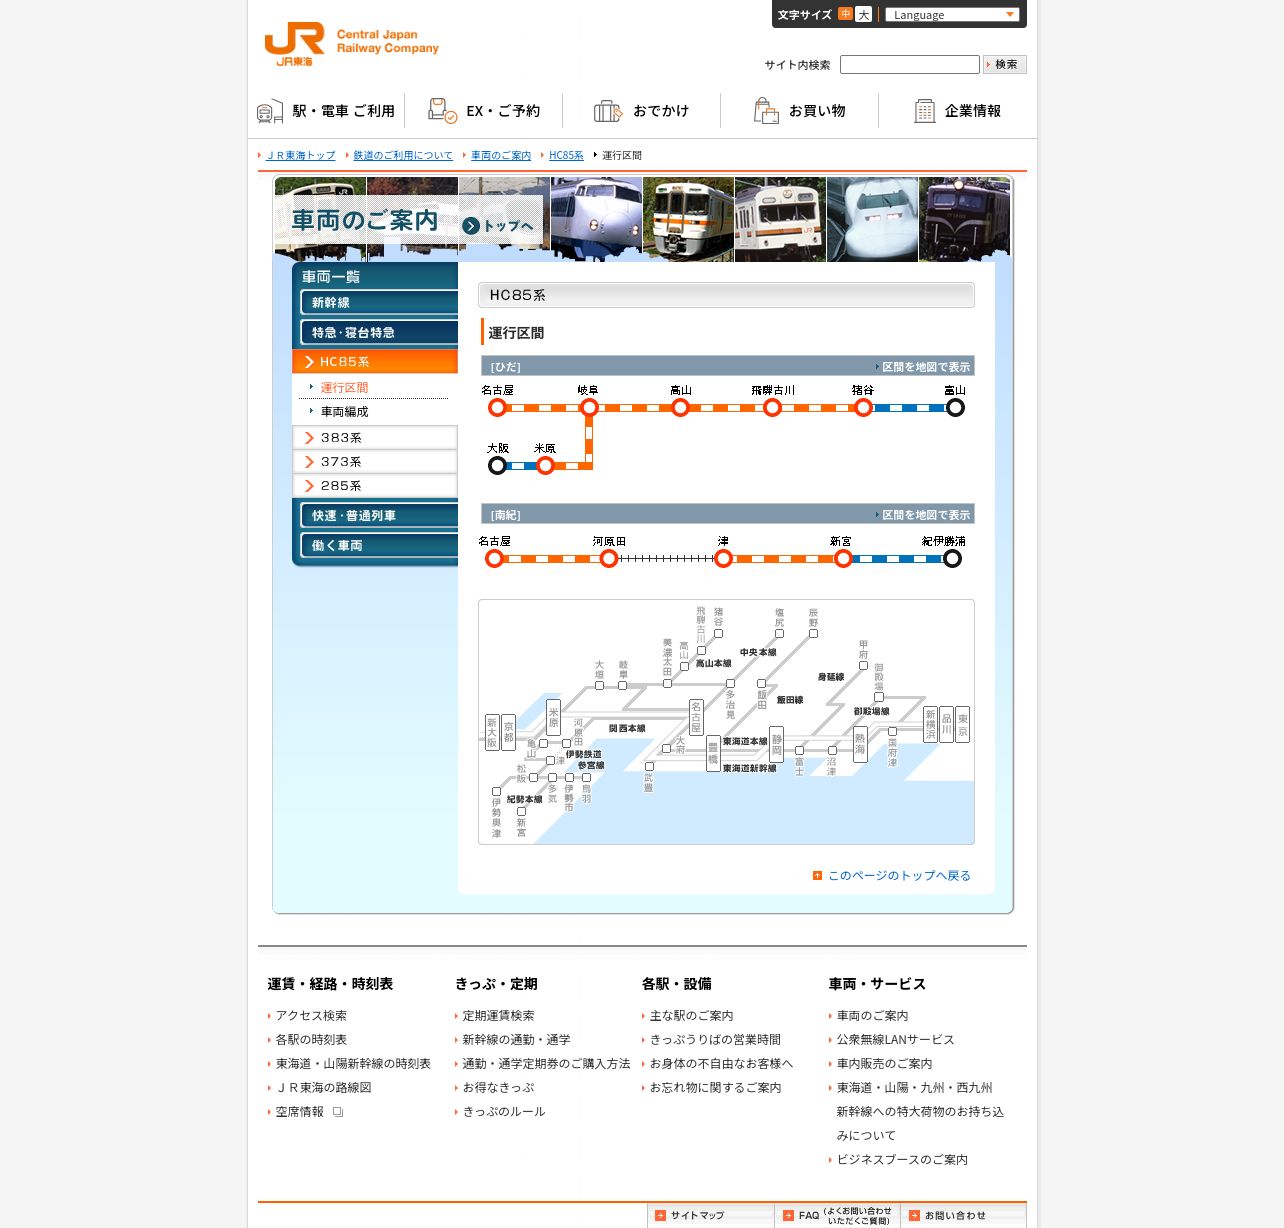Open アクセス検索 footer link

click(311, 1016)
